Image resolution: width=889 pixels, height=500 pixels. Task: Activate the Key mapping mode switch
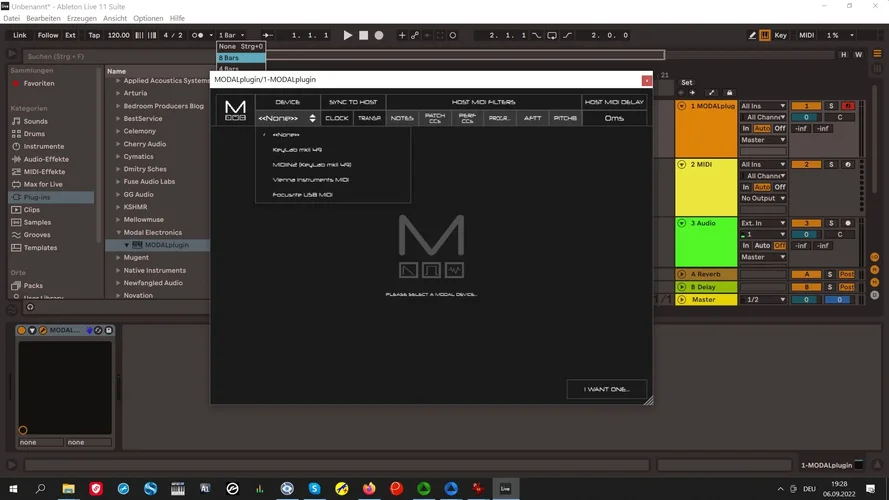(x=780, y=35)
